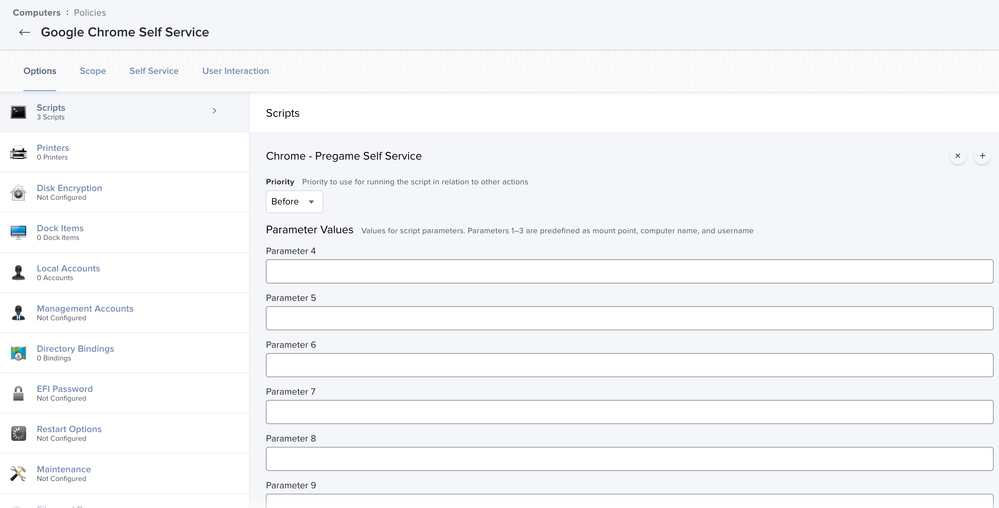Click the '0 Dock Items' count text

pyautogui.click(x=58, y=238)
